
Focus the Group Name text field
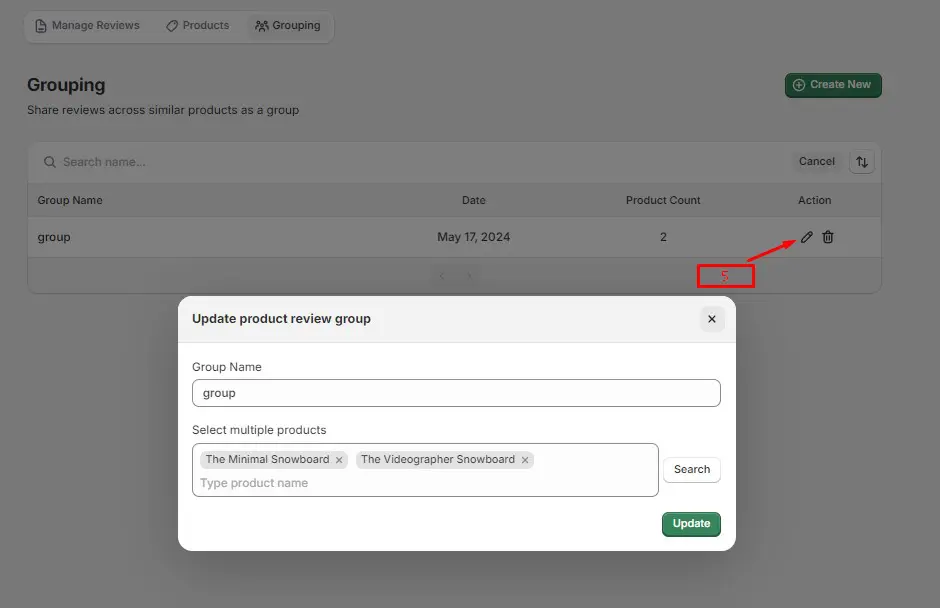coord(456,393)
